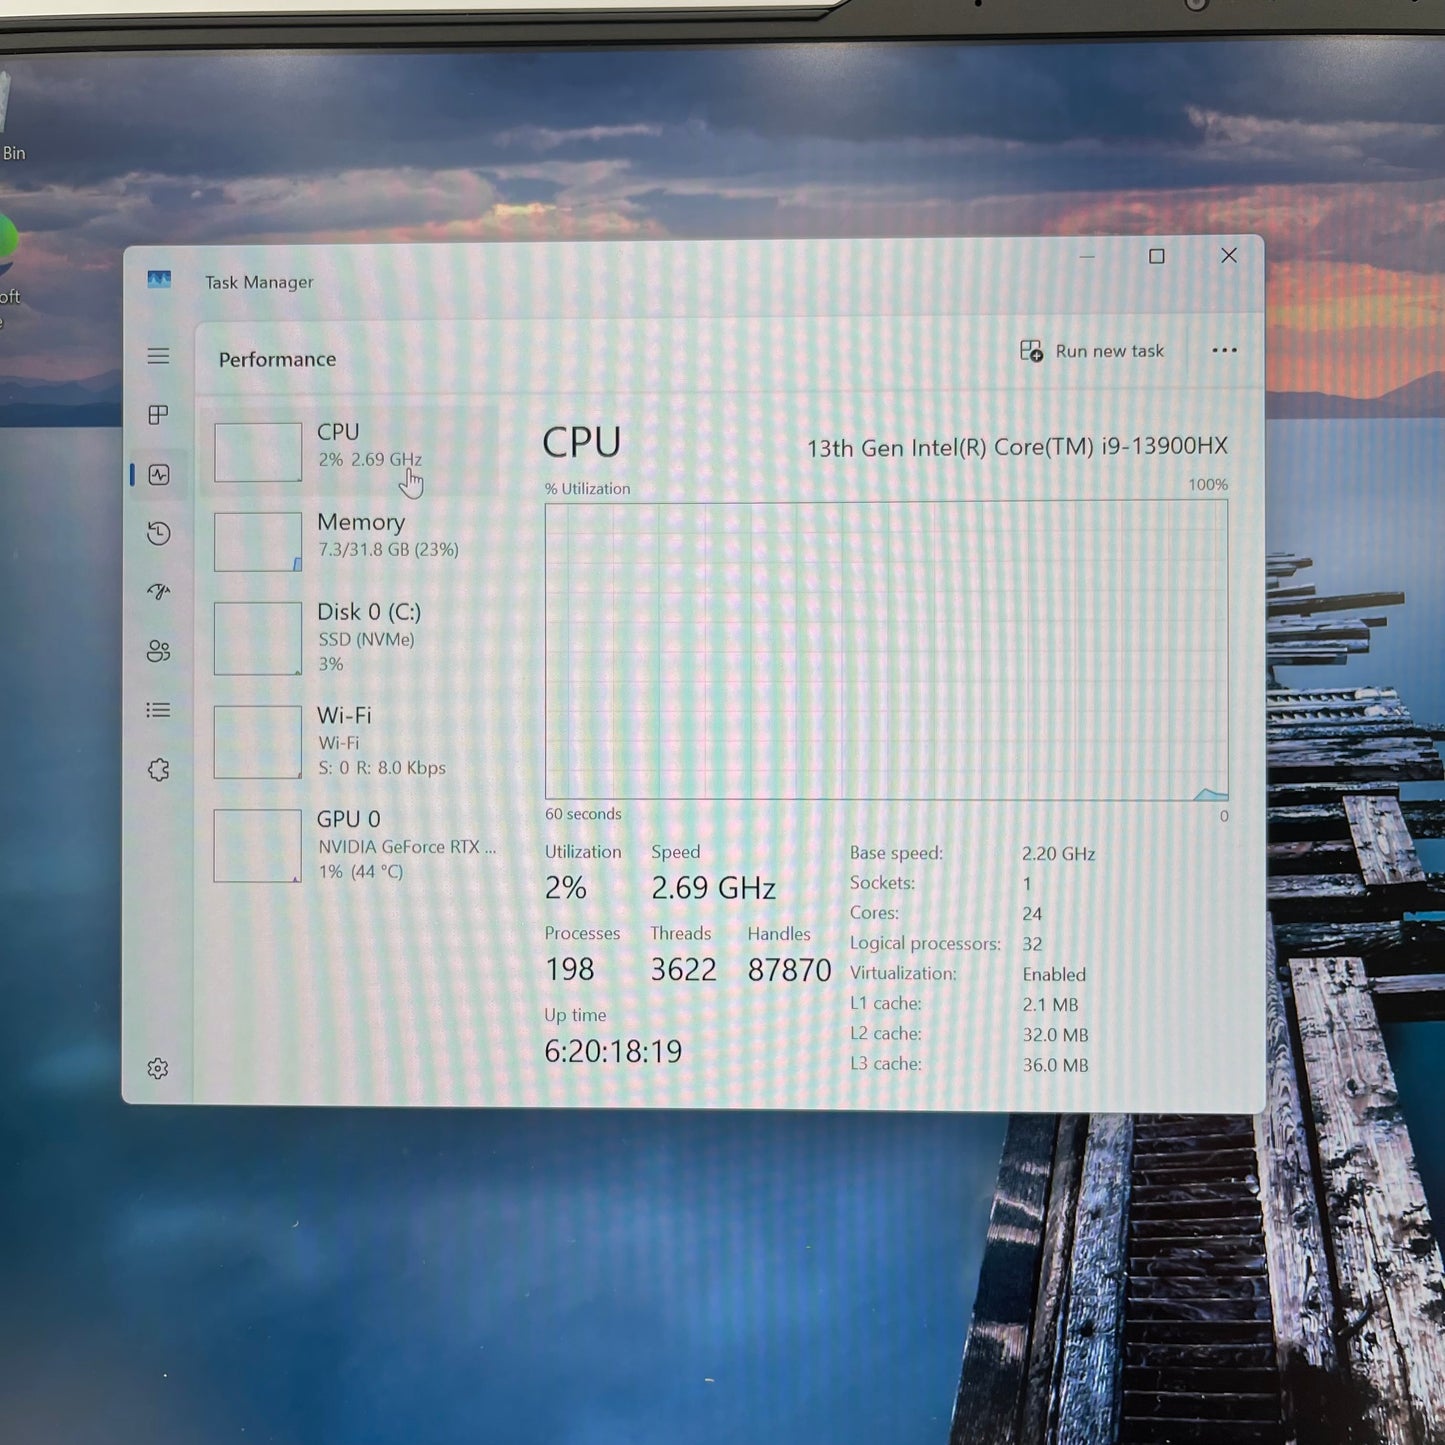Select the Processes icon in the sidebar
1445x1445 pixels.
(158, 416)
